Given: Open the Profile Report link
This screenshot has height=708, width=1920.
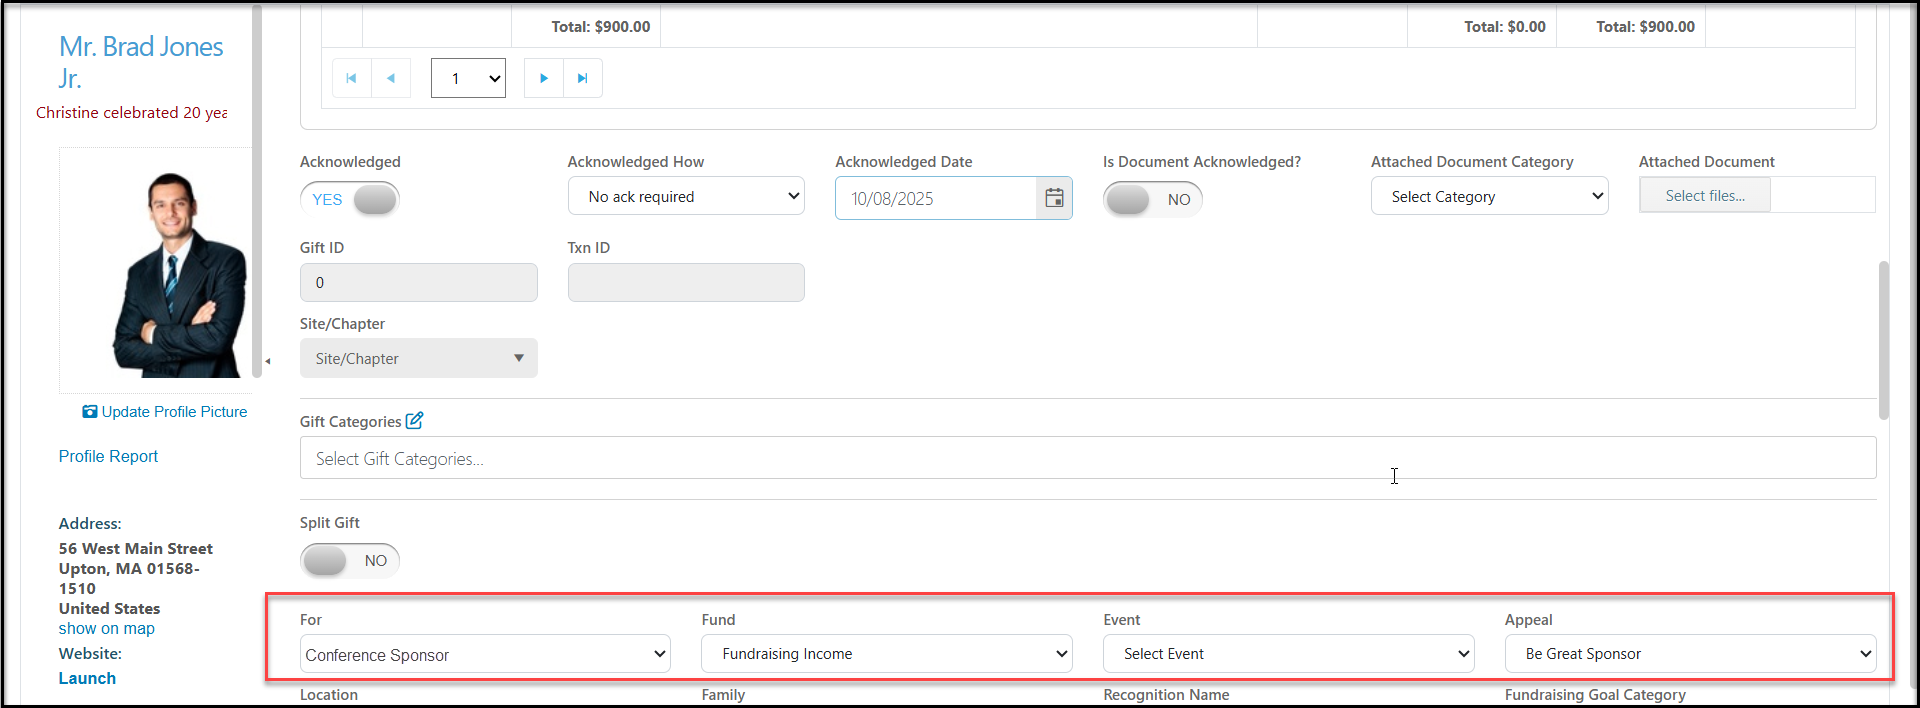Looking at the screenshot, I should [108, 456].
